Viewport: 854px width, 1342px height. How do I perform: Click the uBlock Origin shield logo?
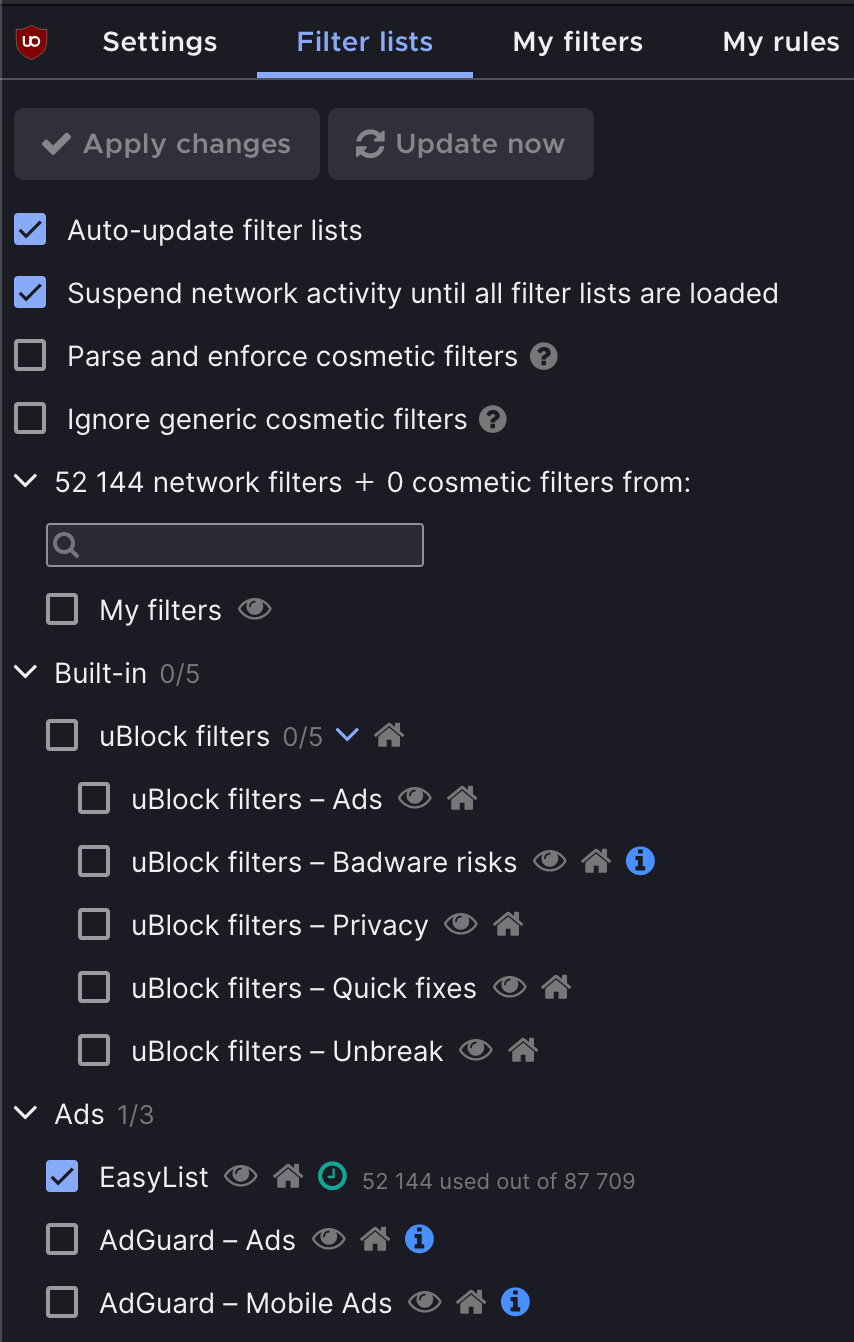(32, 41)
